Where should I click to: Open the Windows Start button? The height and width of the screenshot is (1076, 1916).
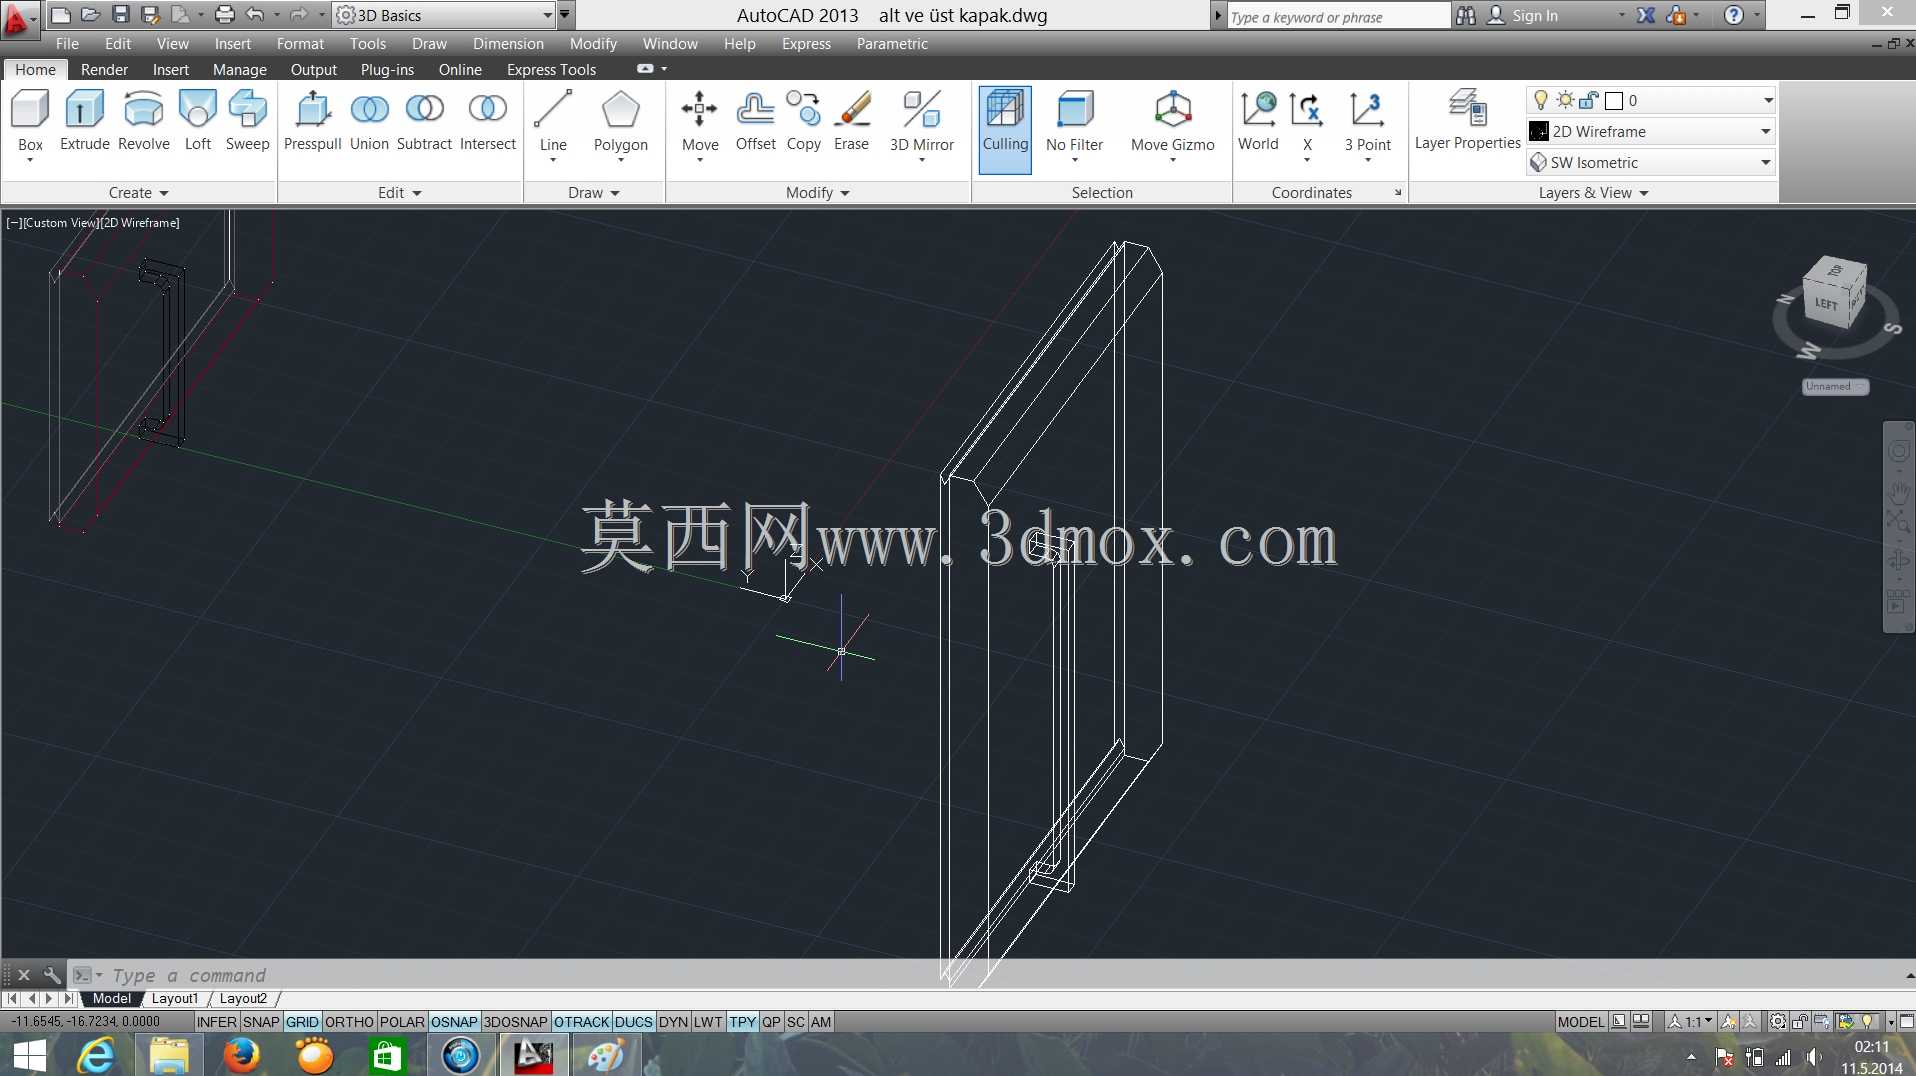pos(30,1056)
